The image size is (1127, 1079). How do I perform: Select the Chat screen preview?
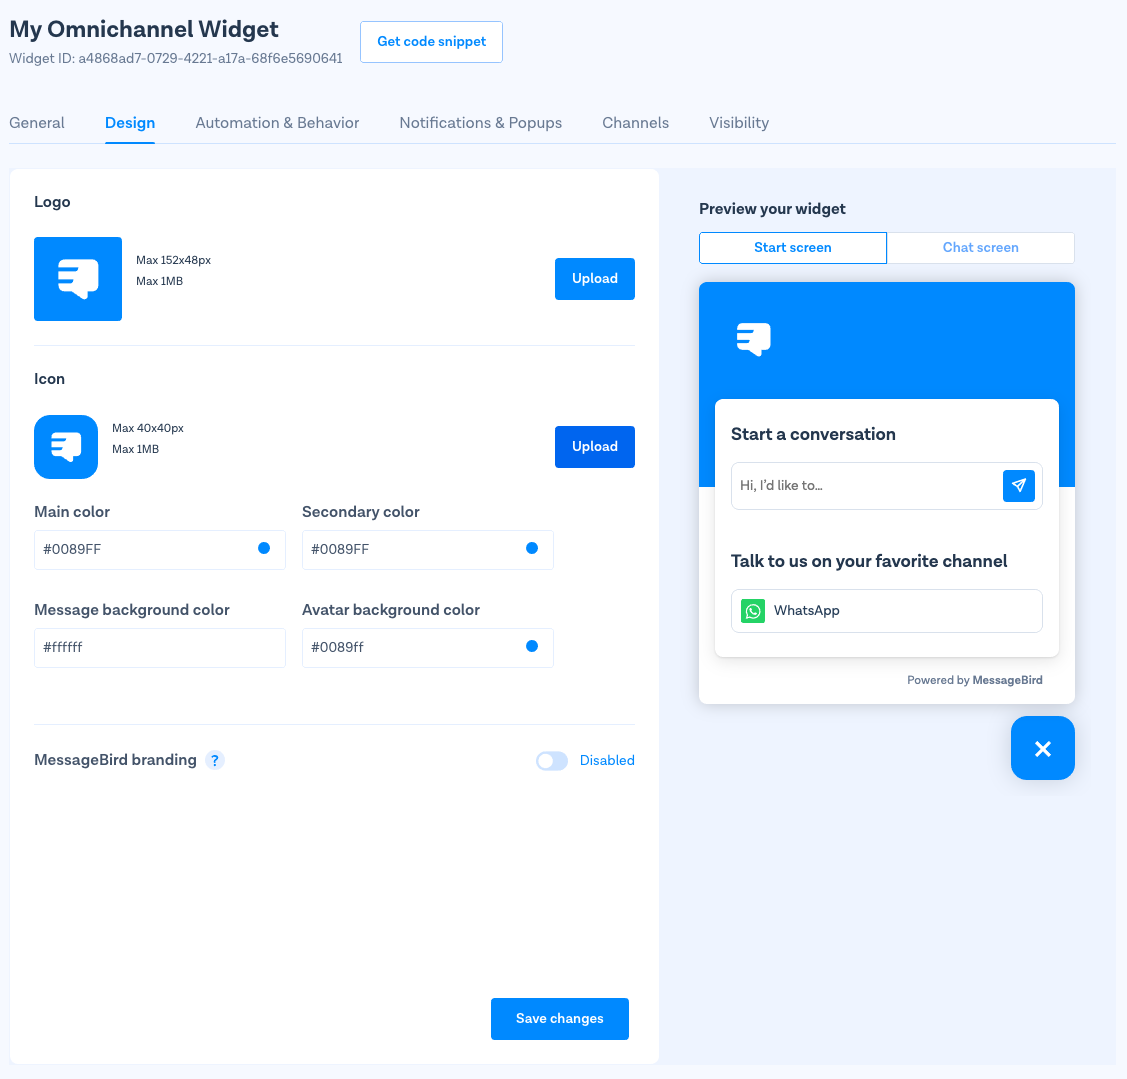coord(980,248)
